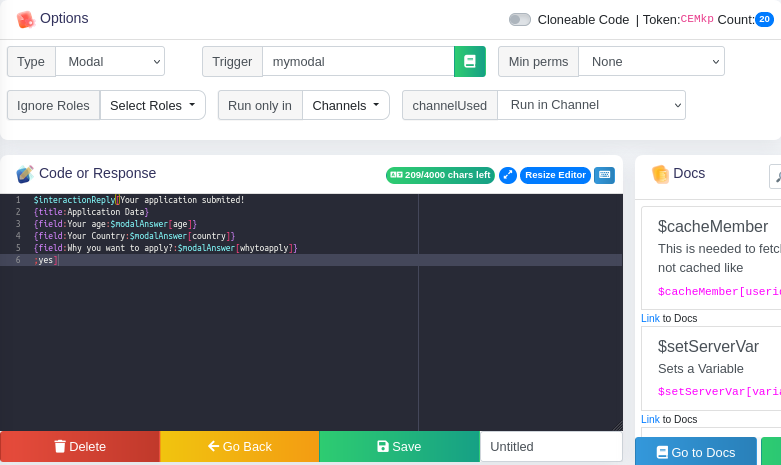781x465 pixels.
Task: Click code line 3 Your age field
Action: coord(115,224)
